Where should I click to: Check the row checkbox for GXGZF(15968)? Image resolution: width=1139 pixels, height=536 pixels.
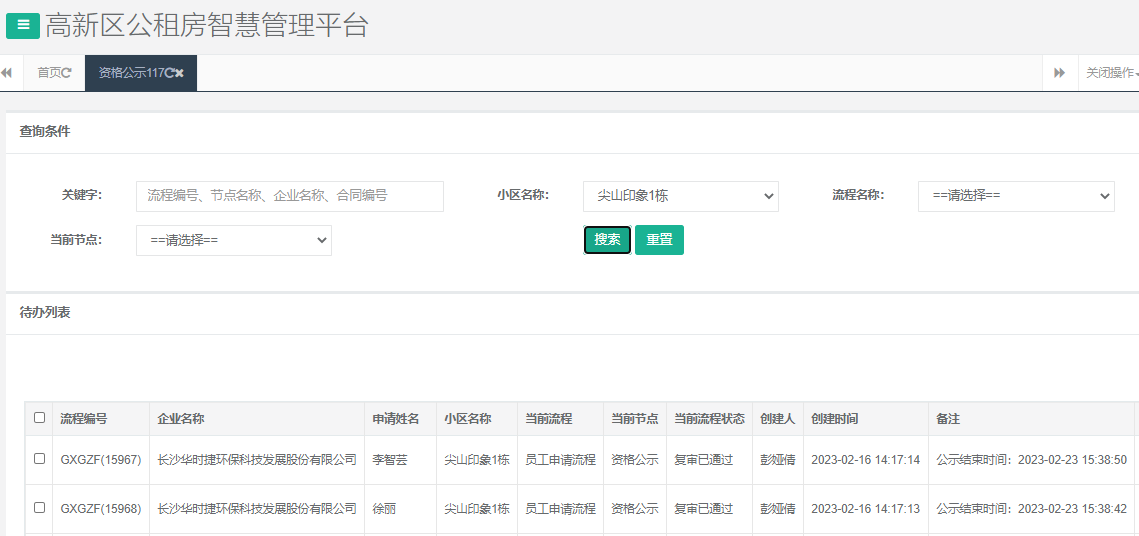coord(39,507)
